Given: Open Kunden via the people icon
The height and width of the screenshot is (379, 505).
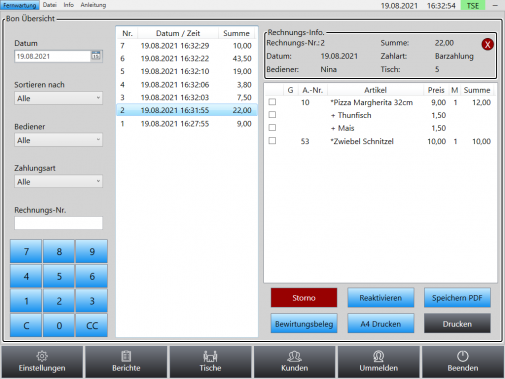Looking at the screenshot, I should (294, 356).
